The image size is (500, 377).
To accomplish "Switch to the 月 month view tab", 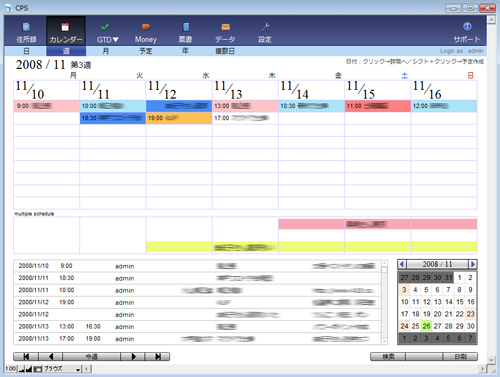I will (x=106, y=51).
